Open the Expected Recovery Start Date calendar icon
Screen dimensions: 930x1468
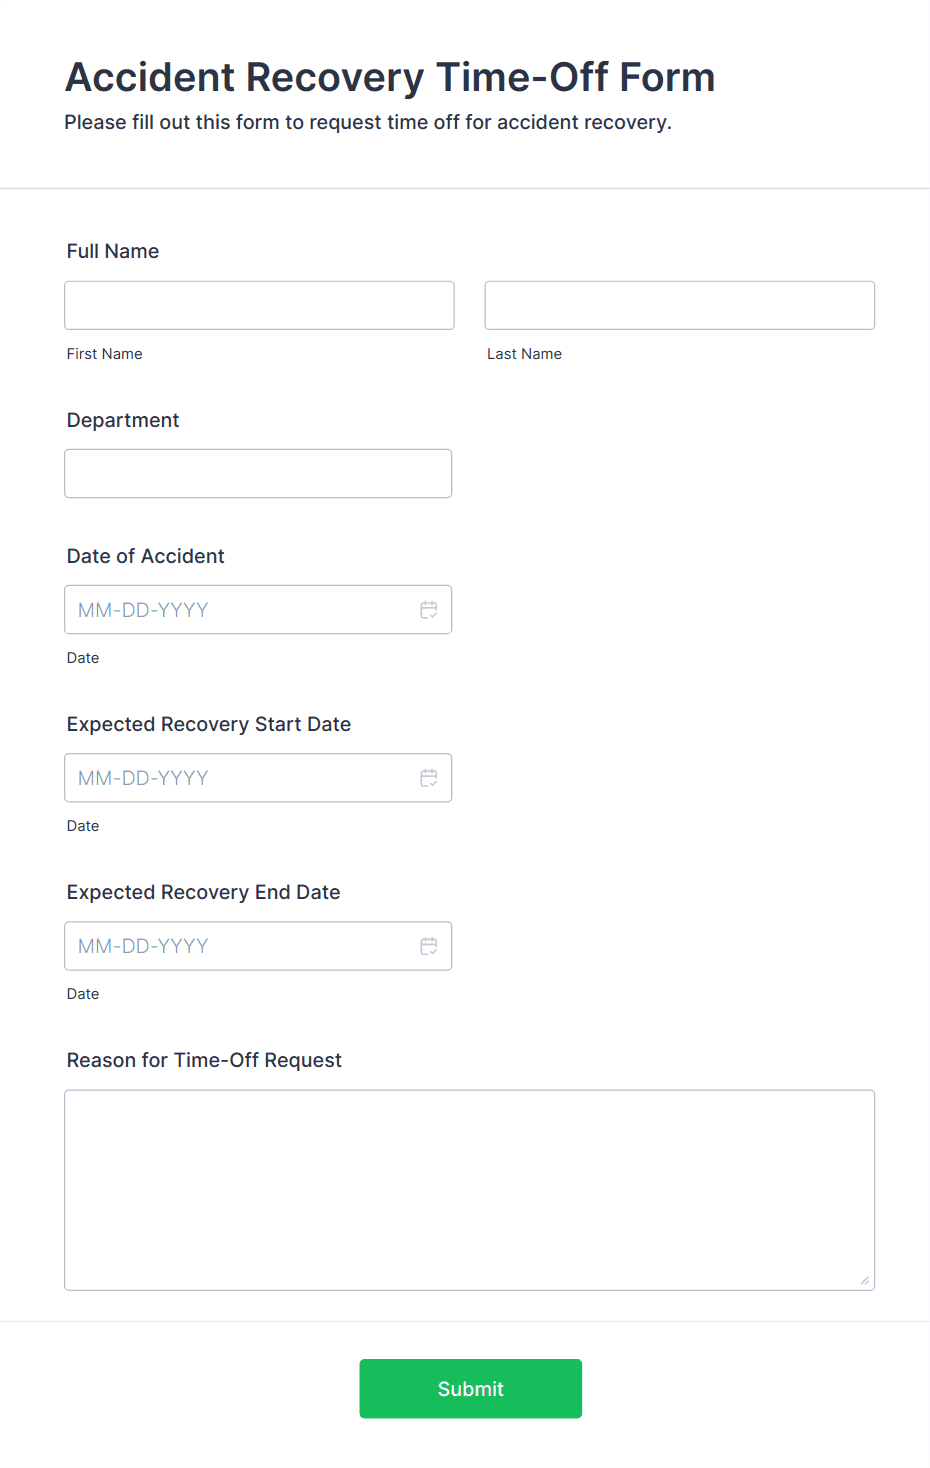coord(429,778)
